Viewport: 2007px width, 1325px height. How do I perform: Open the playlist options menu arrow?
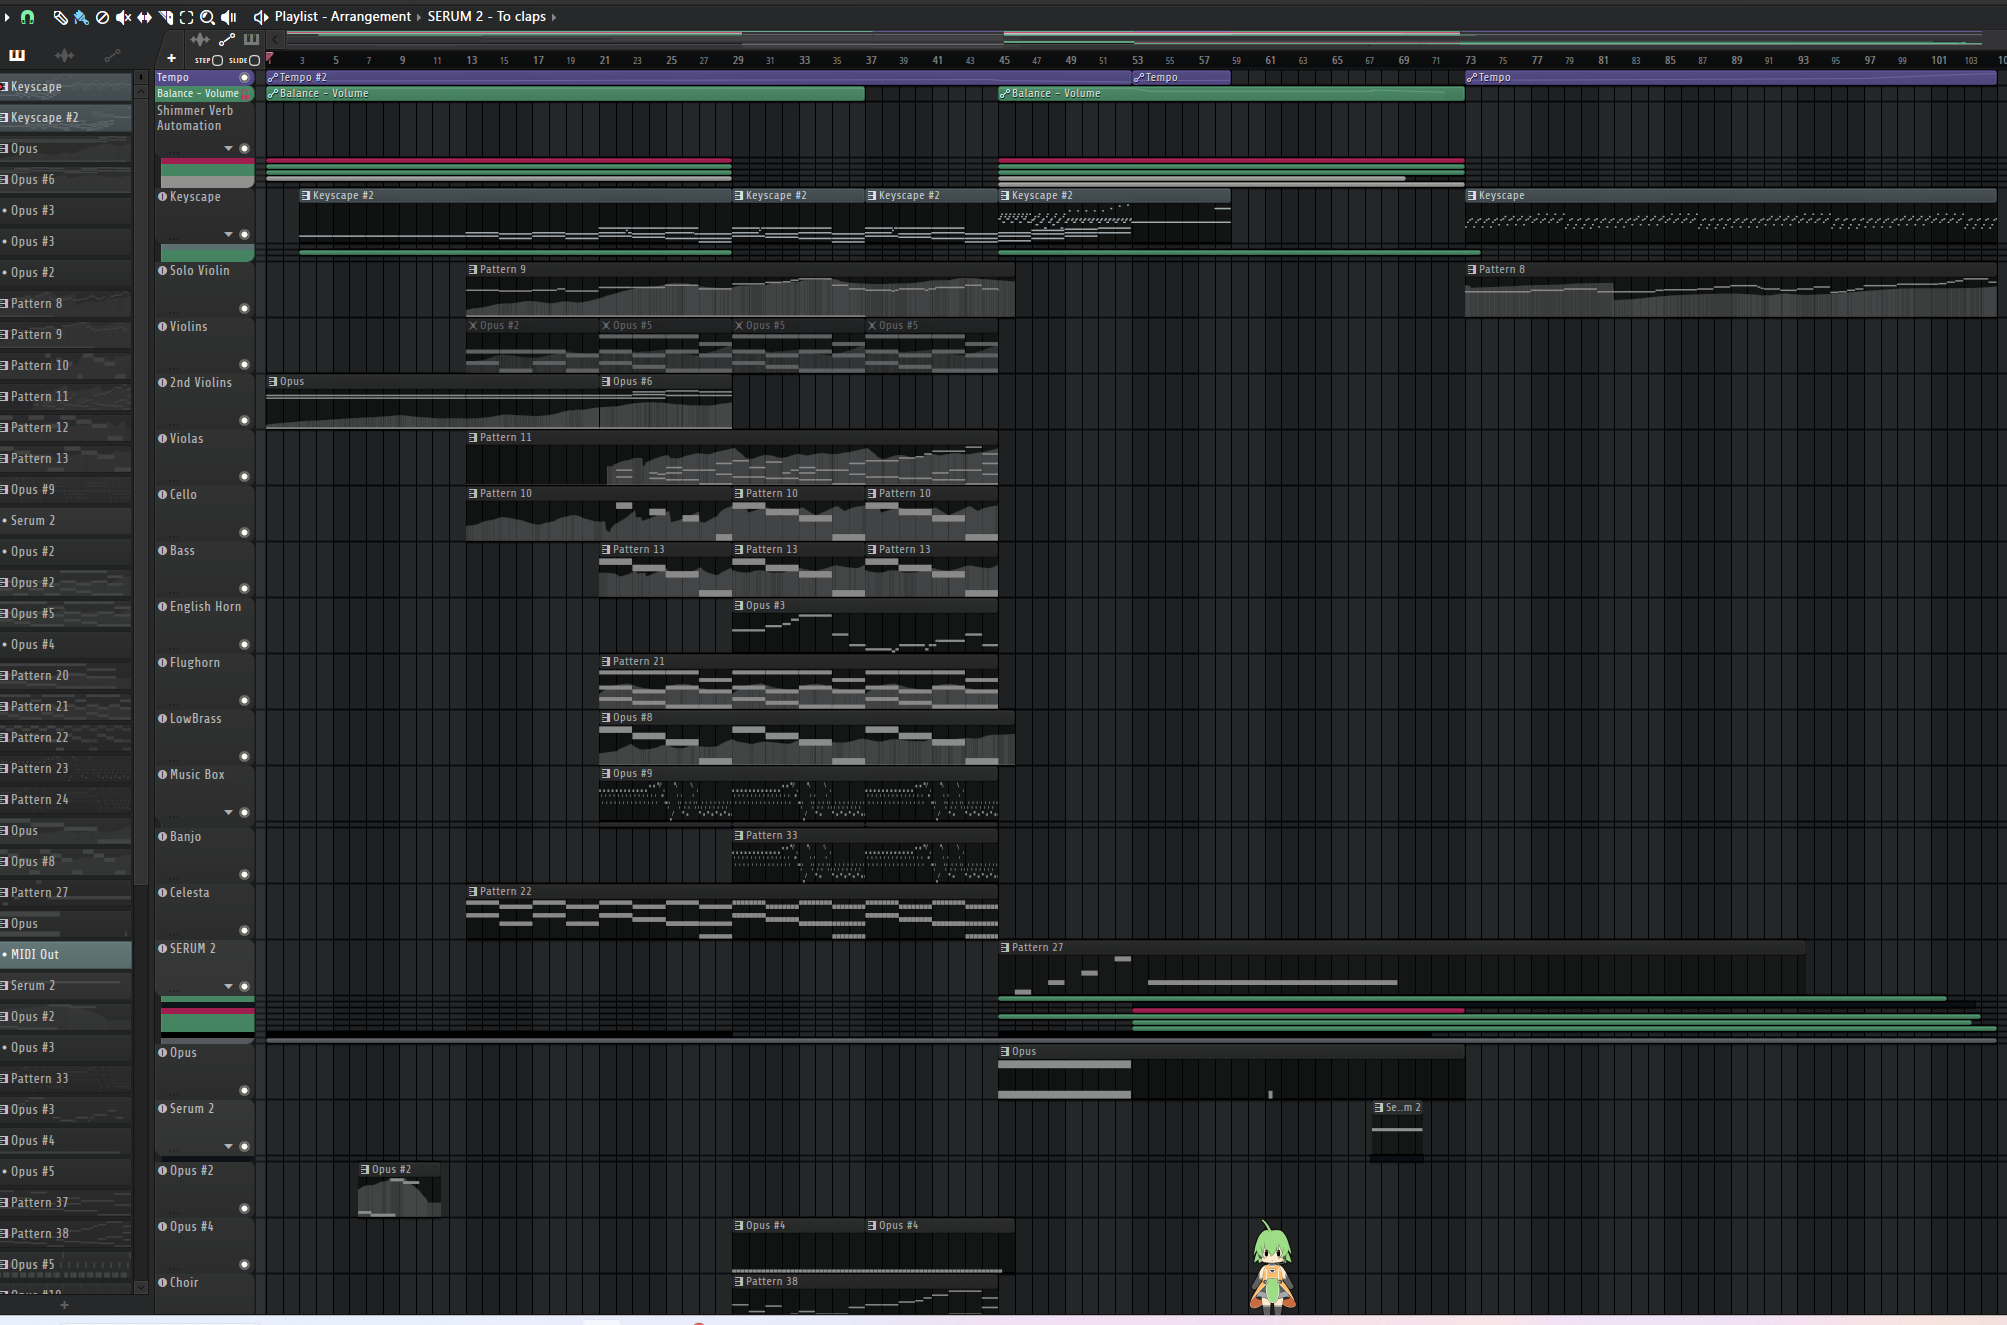tap(7, 17)
